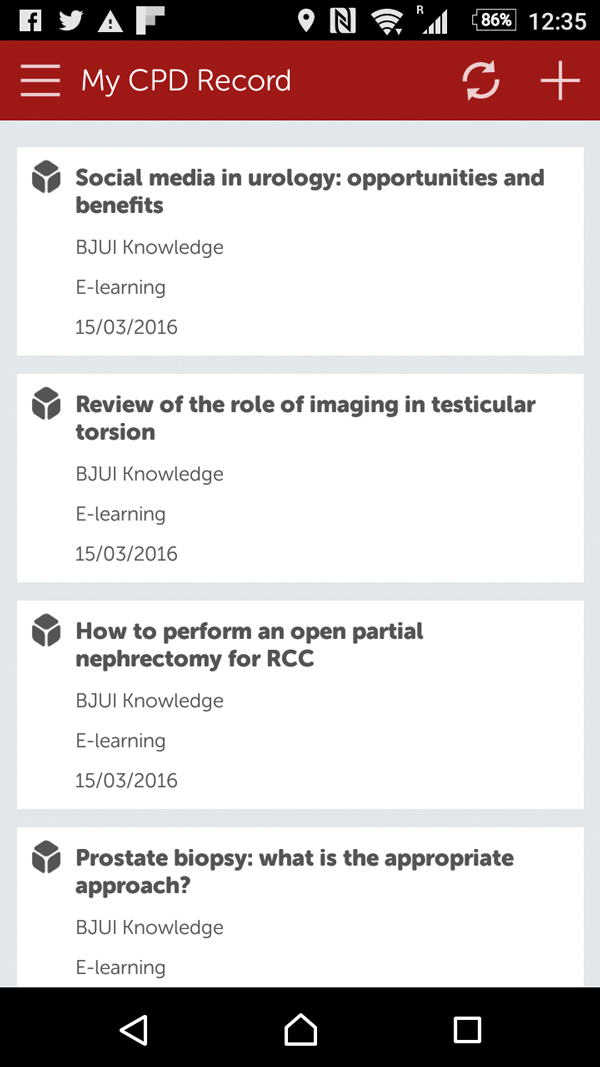600x1067 pixels.
Task: Tap cube icon beside Prostate biopsy entry
Action: 46,857
